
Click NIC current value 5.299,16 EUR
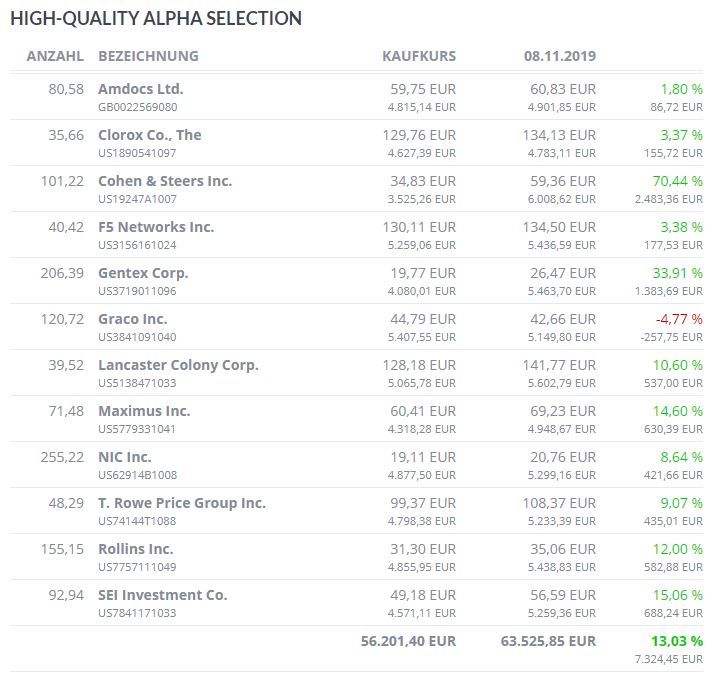pos(562,475)
